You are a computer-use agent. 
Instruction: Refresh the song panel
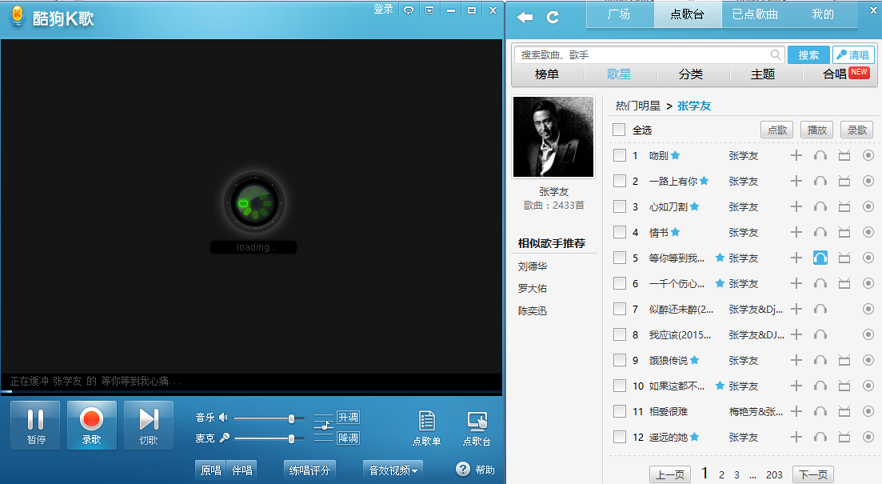coord(552,17)
